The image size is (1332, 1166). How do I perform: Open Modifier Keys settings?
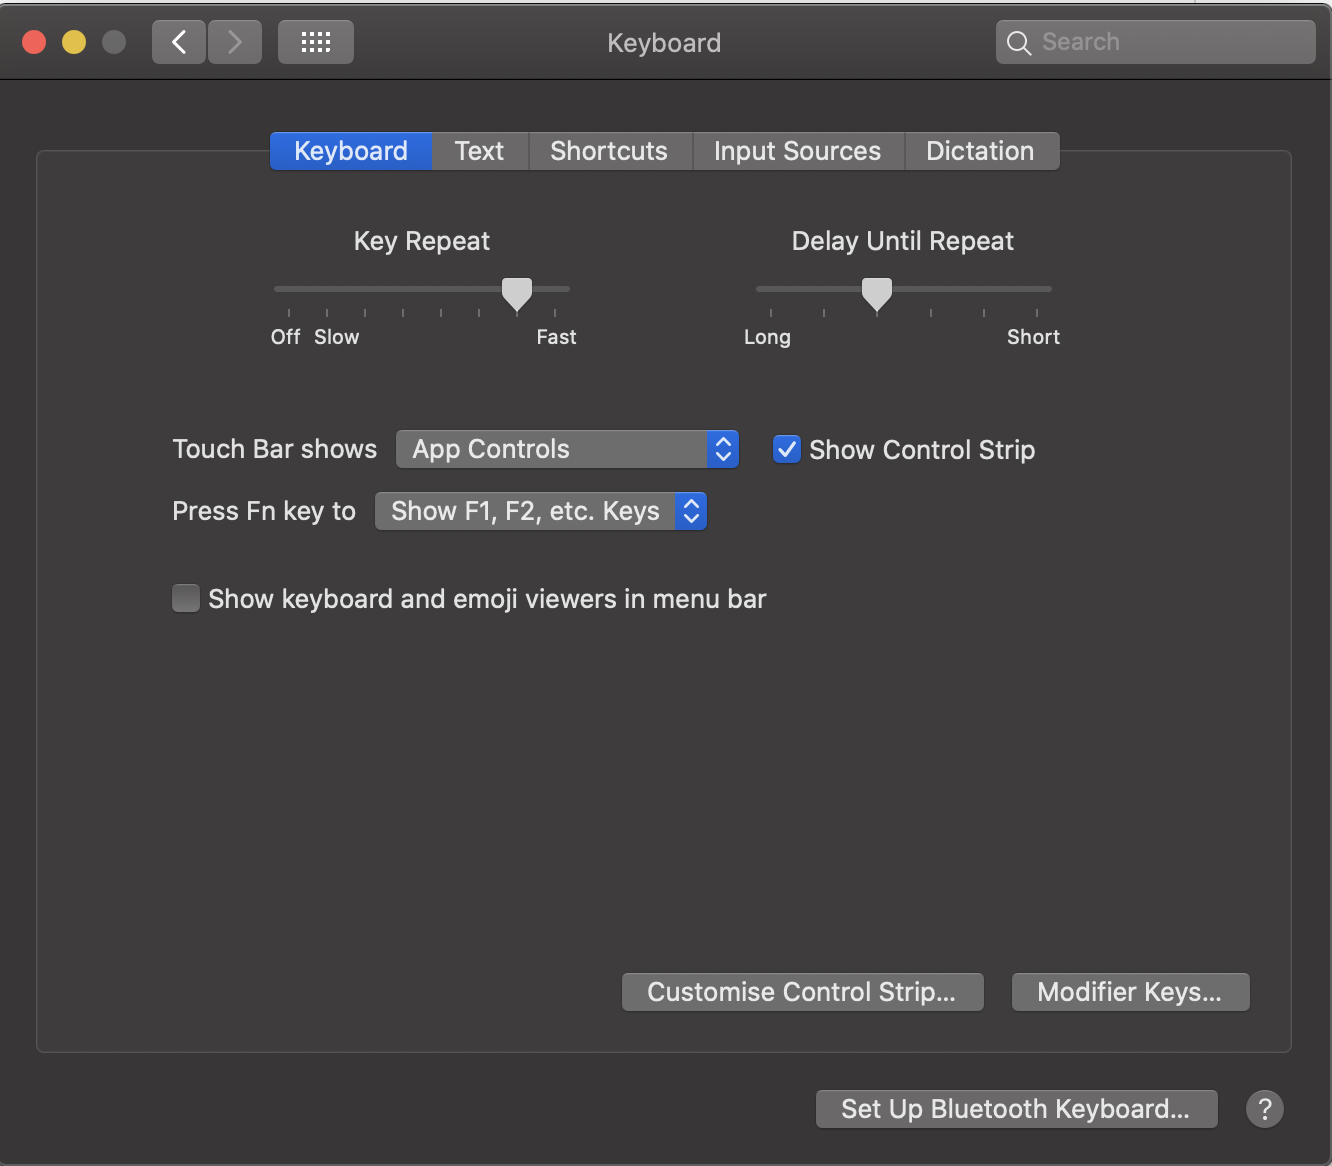tap(1130, 992)
